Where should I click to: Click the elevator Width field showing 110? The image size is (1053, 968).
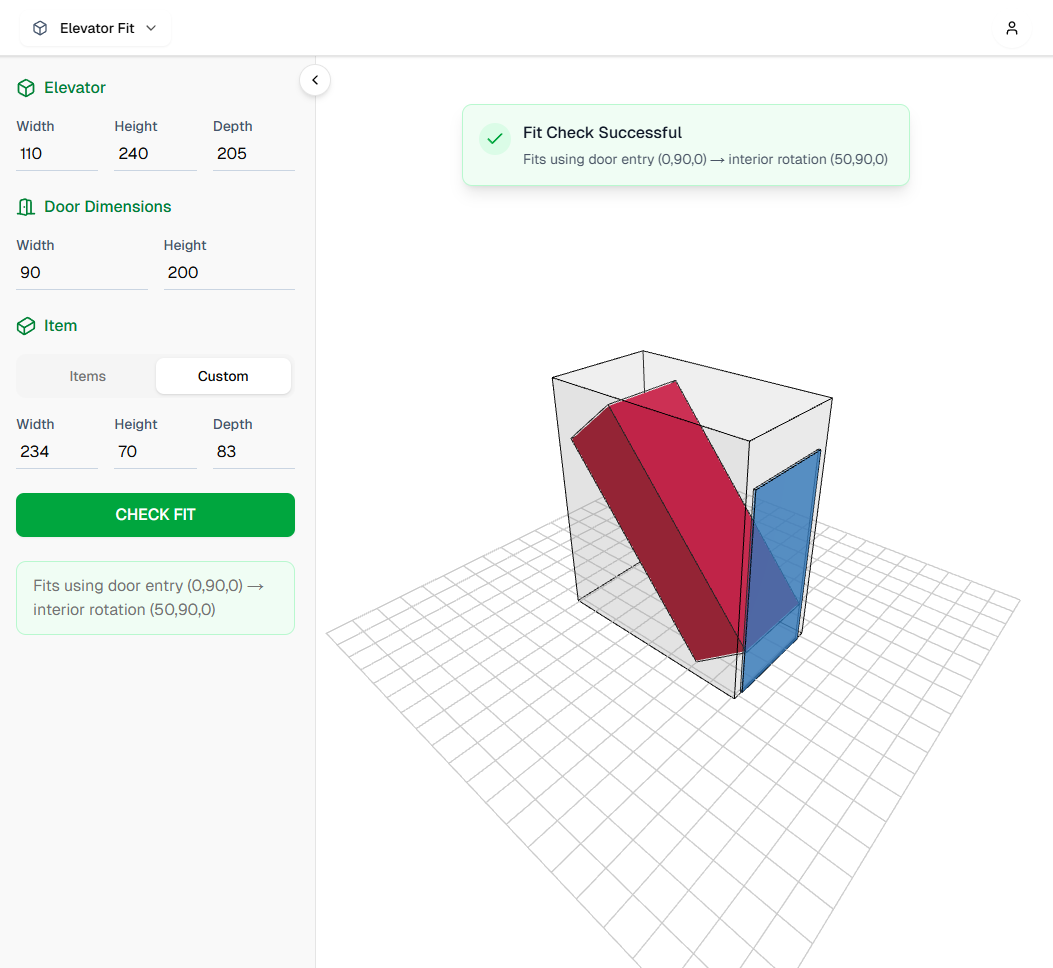57,153
